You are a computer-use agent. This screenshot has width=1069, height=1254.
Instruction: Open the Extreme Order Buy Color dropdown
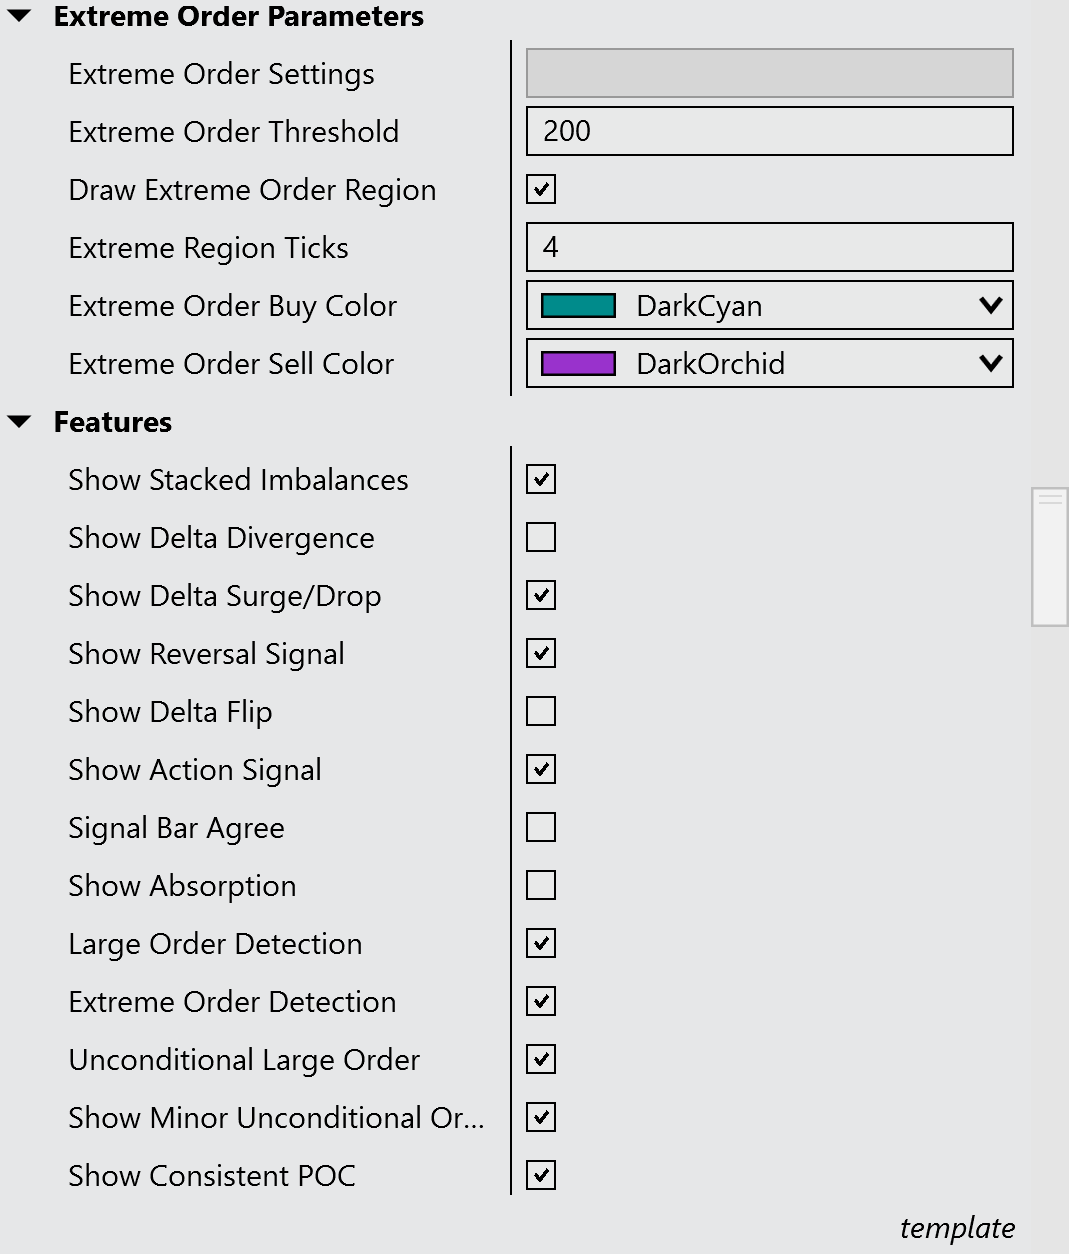(990, 306)
